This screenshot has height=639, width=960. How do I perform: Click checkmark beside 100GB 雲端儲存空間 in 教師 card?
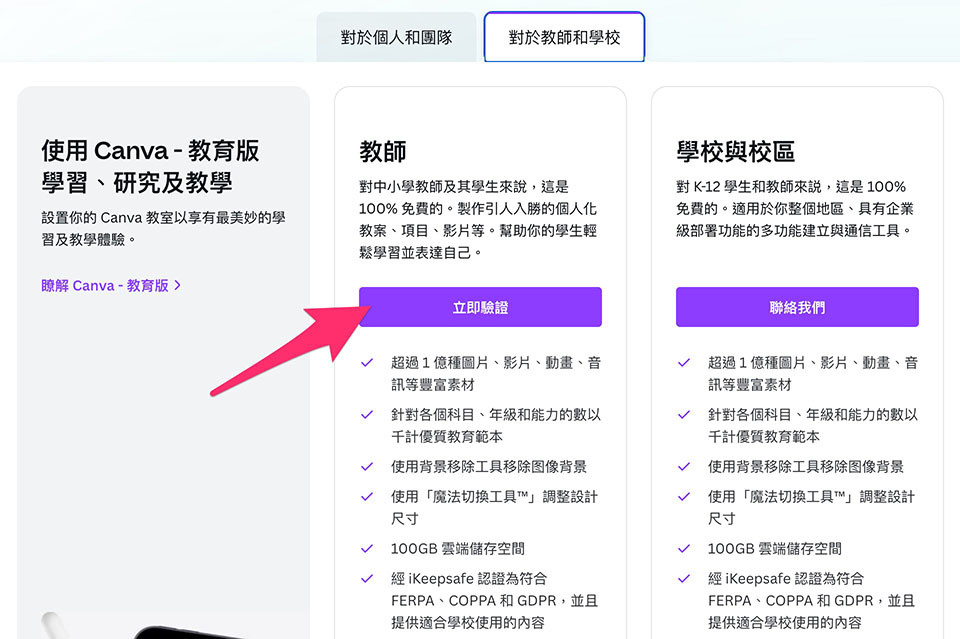(367, 549)
